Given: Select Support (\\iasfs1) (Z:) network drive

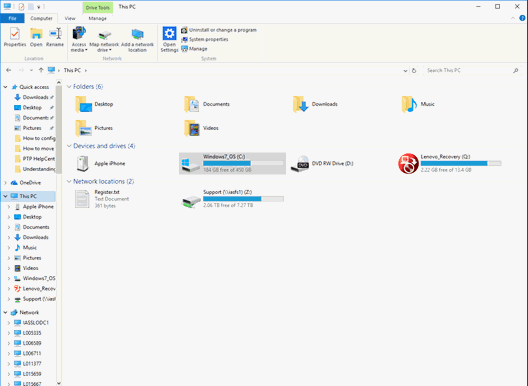Looking at the screenshot, I should point(233,199).
